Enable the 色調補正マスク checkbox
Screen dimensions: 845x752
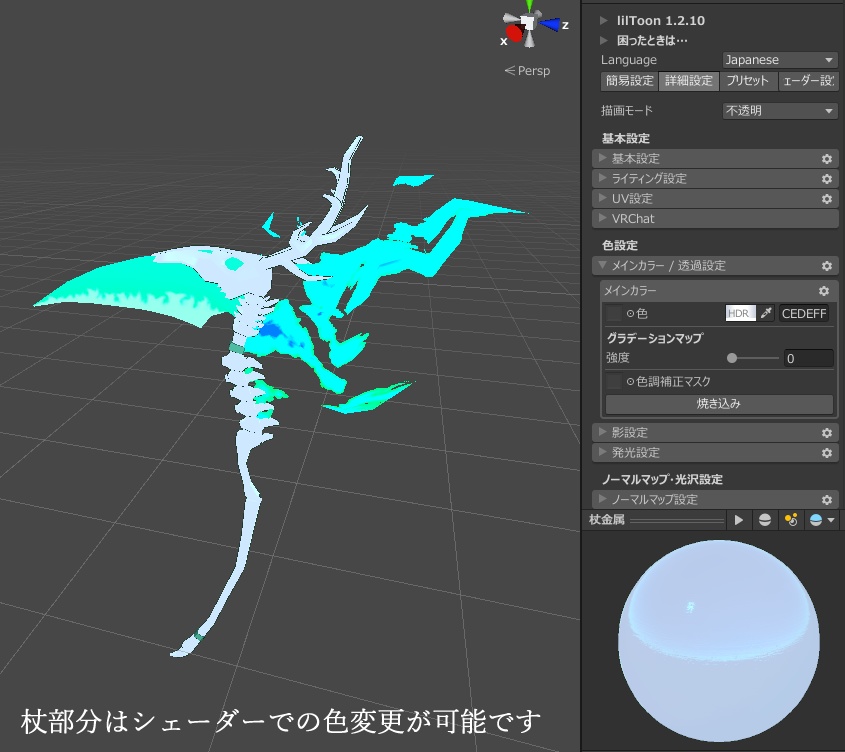tap(613, 381)
